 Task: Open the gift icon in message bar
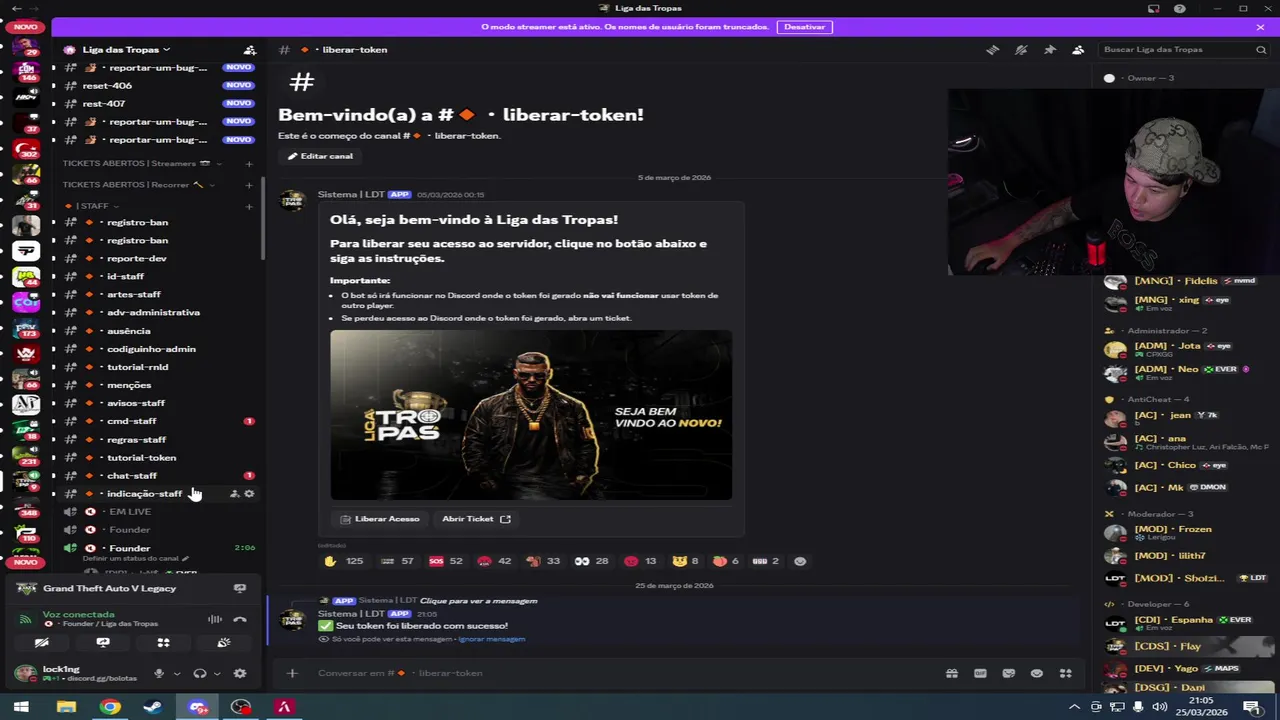[x=951, y=673]
